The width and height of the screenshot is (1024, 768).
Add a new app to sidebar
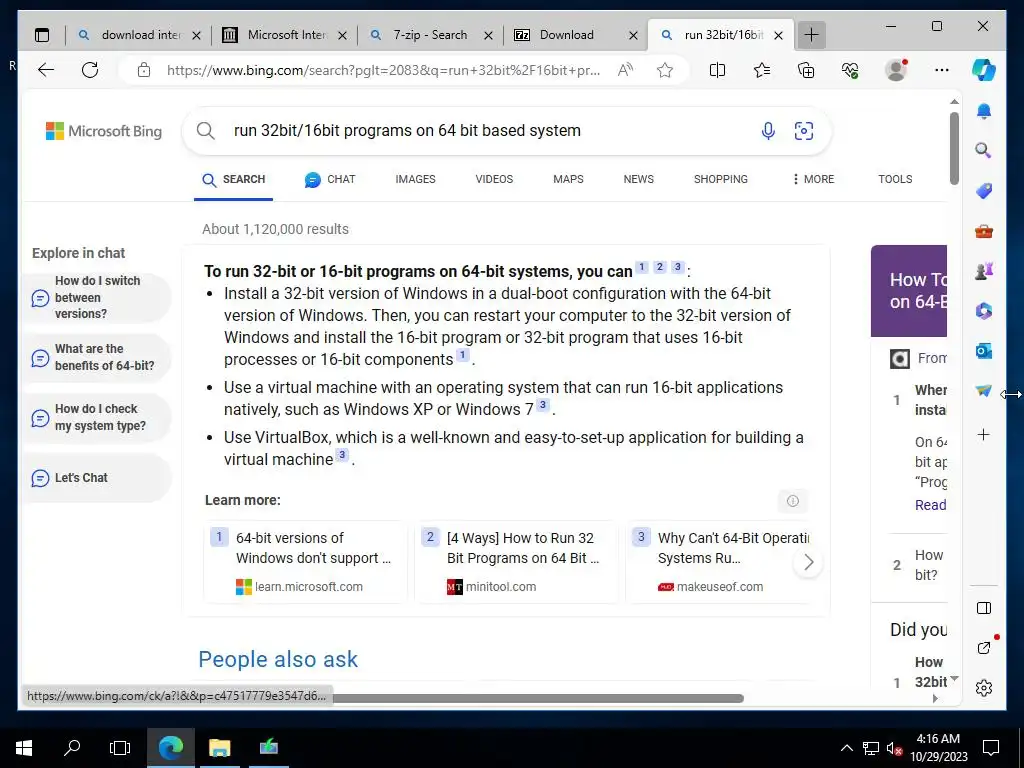984,435
